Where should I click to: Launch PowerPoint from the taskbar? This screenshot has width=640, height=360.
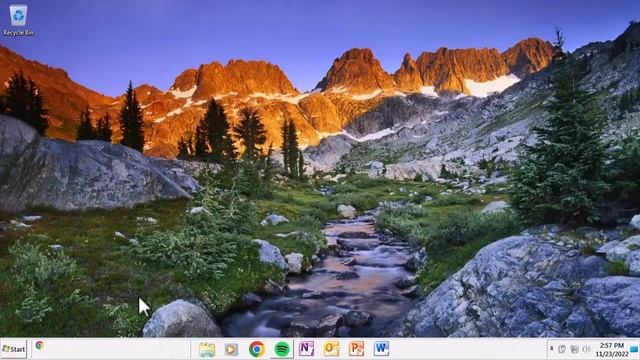(356, 349)
